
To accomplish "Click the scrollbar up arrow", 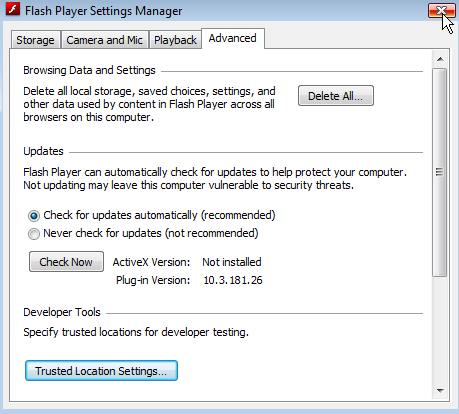I will [440, 59].
